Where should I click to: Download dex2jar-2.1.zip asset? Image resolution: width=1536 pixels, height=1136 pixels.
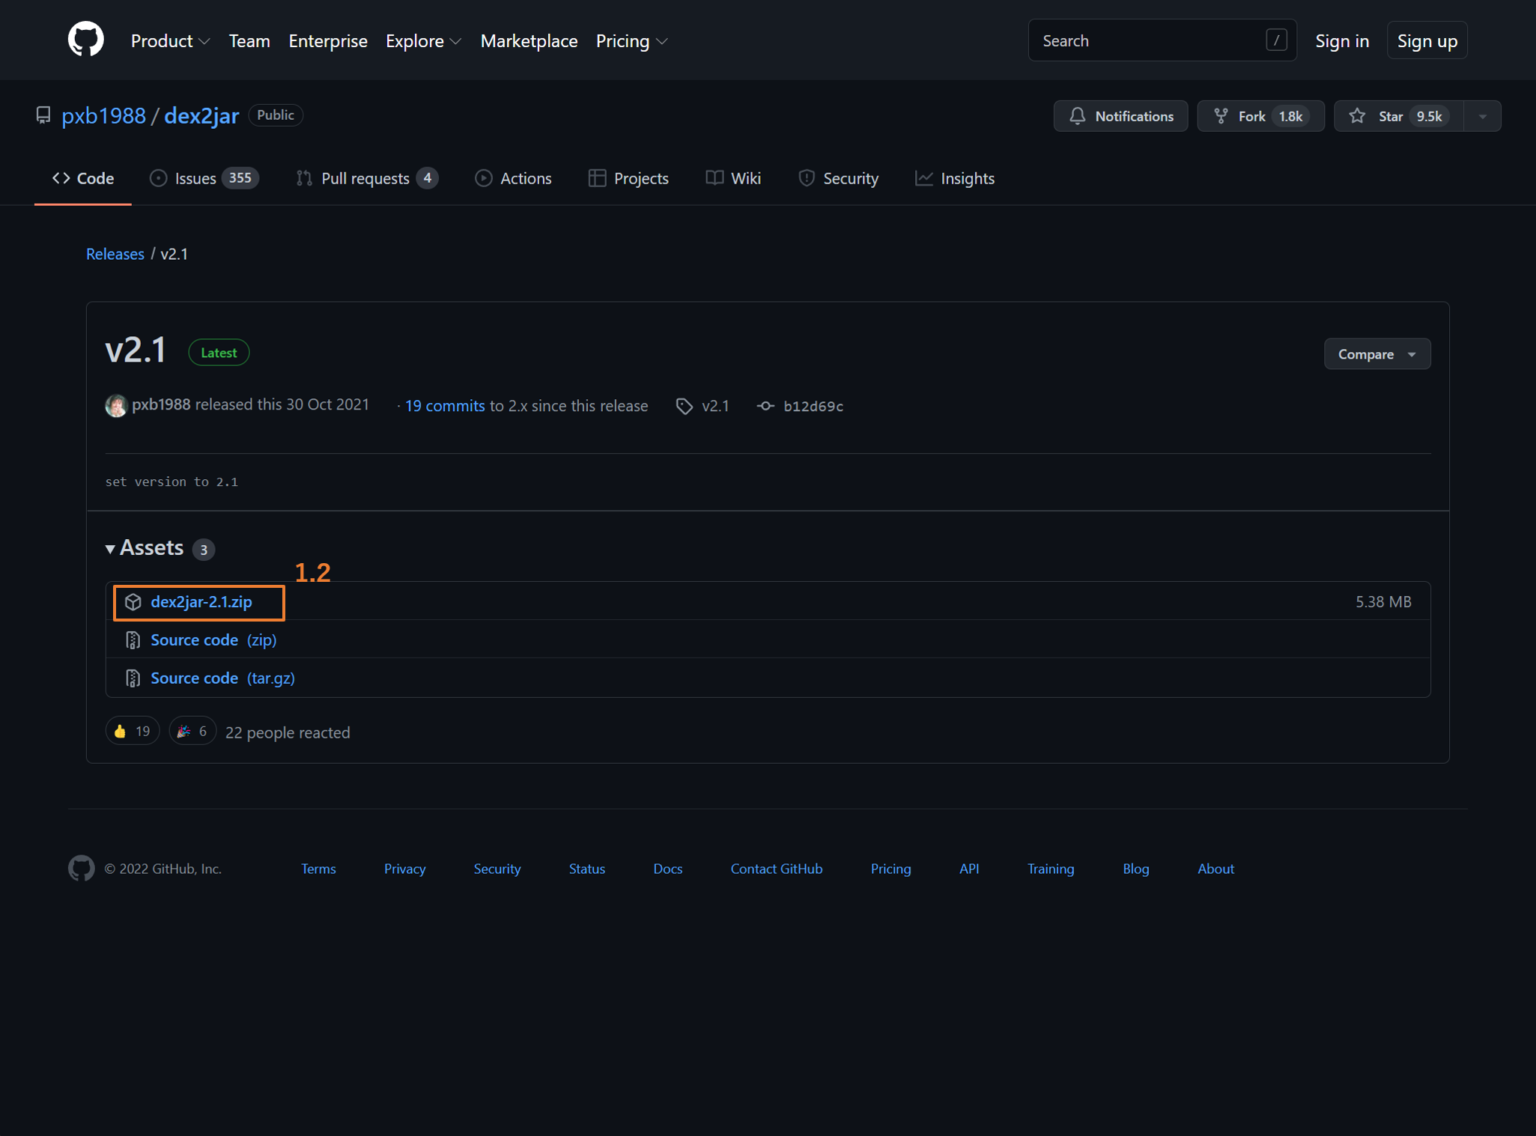201,602
